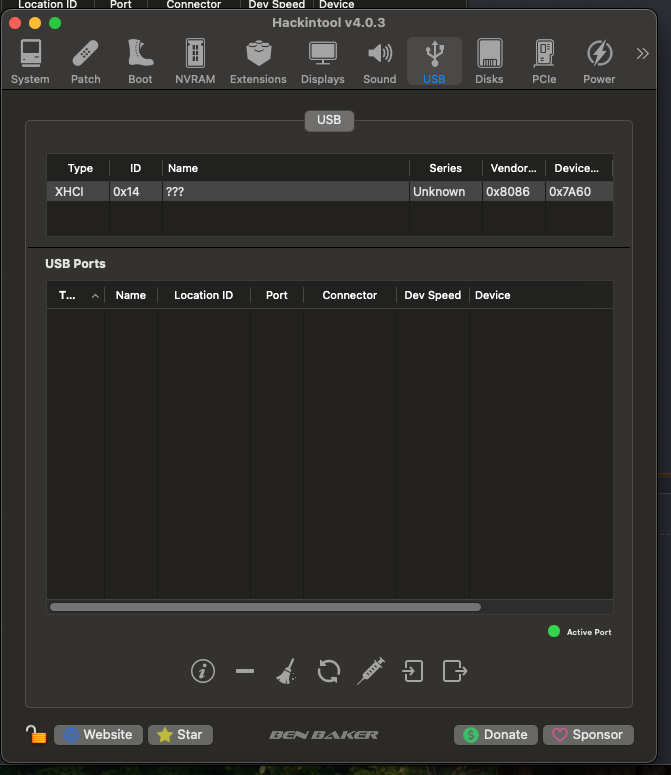Click the Star button
This screenshot has width=671, height=775.
[x=180, y=734]
